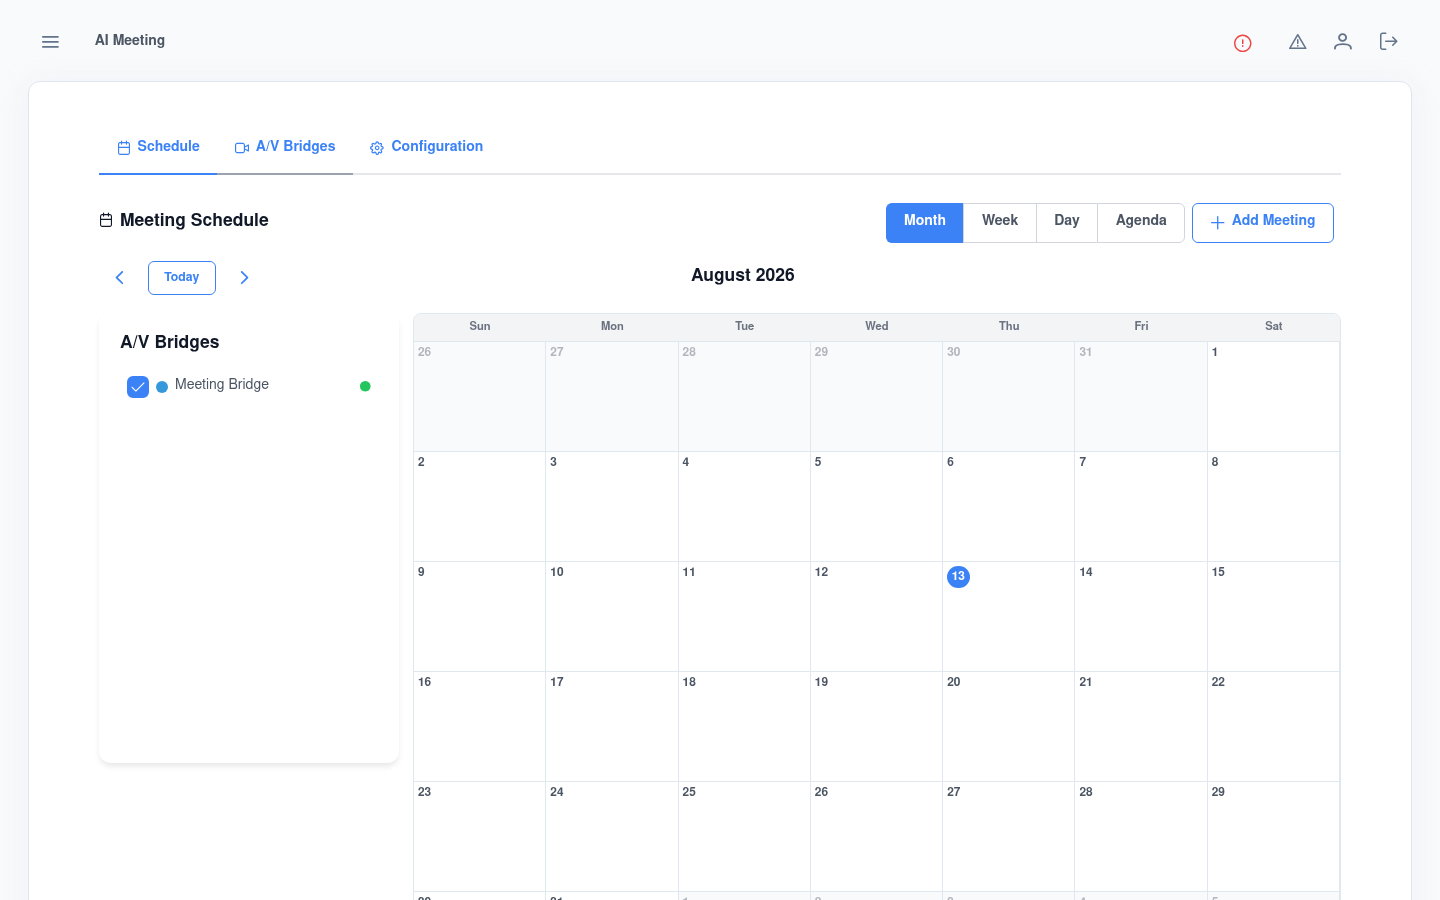1440x900 pixels.
Task: Select August 26 date number
Action: click(821, 792)
